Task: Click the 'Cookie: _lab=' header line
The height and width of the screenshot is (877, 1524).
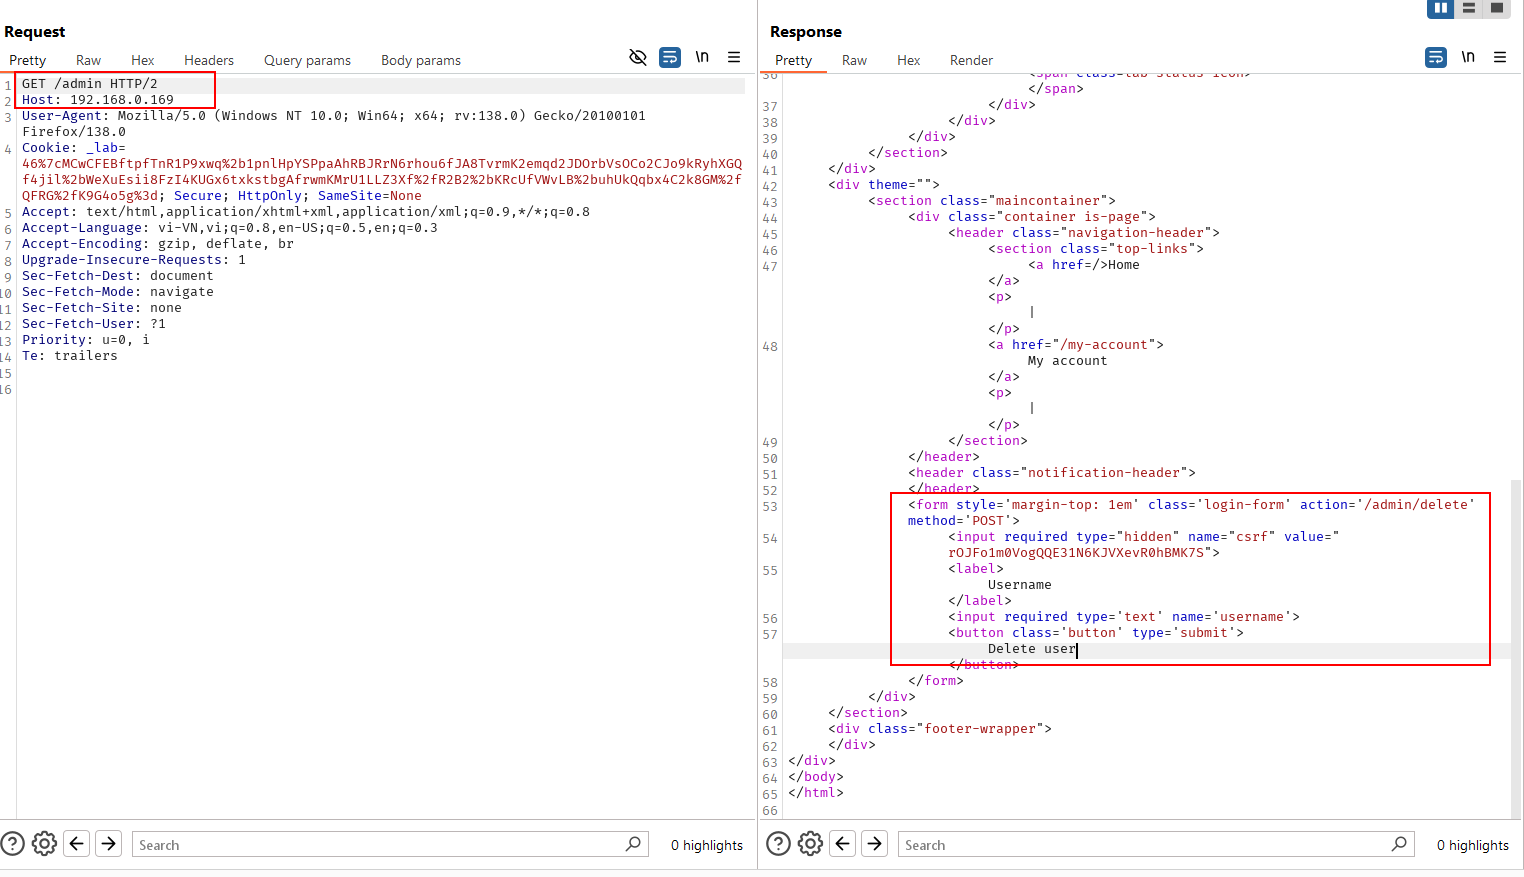Action: pyautogui.click(x=74, y=148)
